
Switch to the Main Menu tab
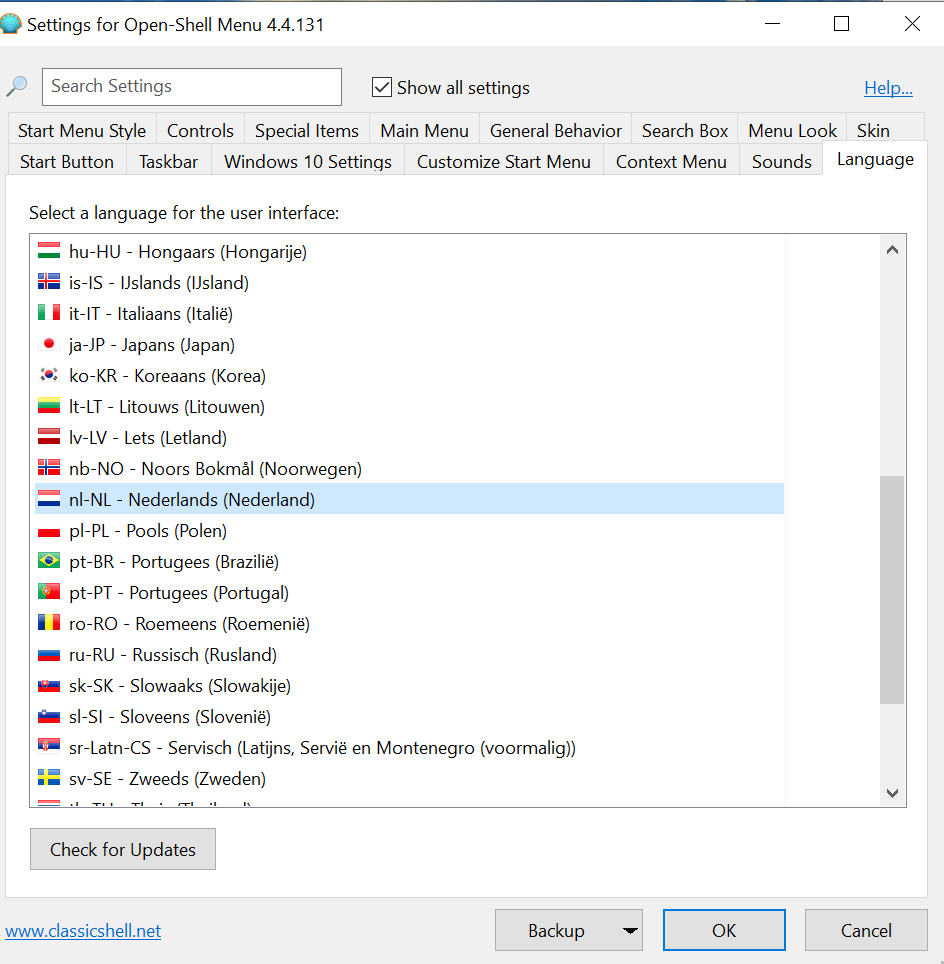click(x=424, y=130)
